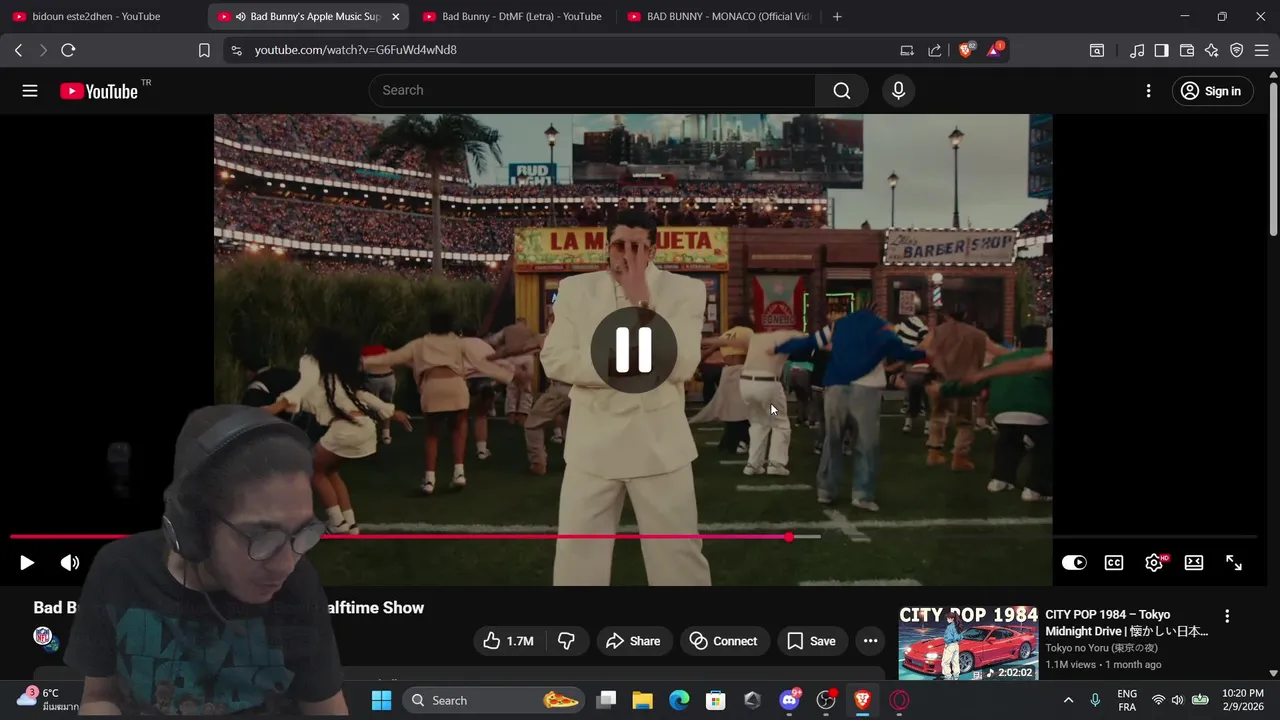The height and width of the screenshot is (720, 1280).
Task: Open the weather widget showing 6°C
Action: click(x=45, y=700)
